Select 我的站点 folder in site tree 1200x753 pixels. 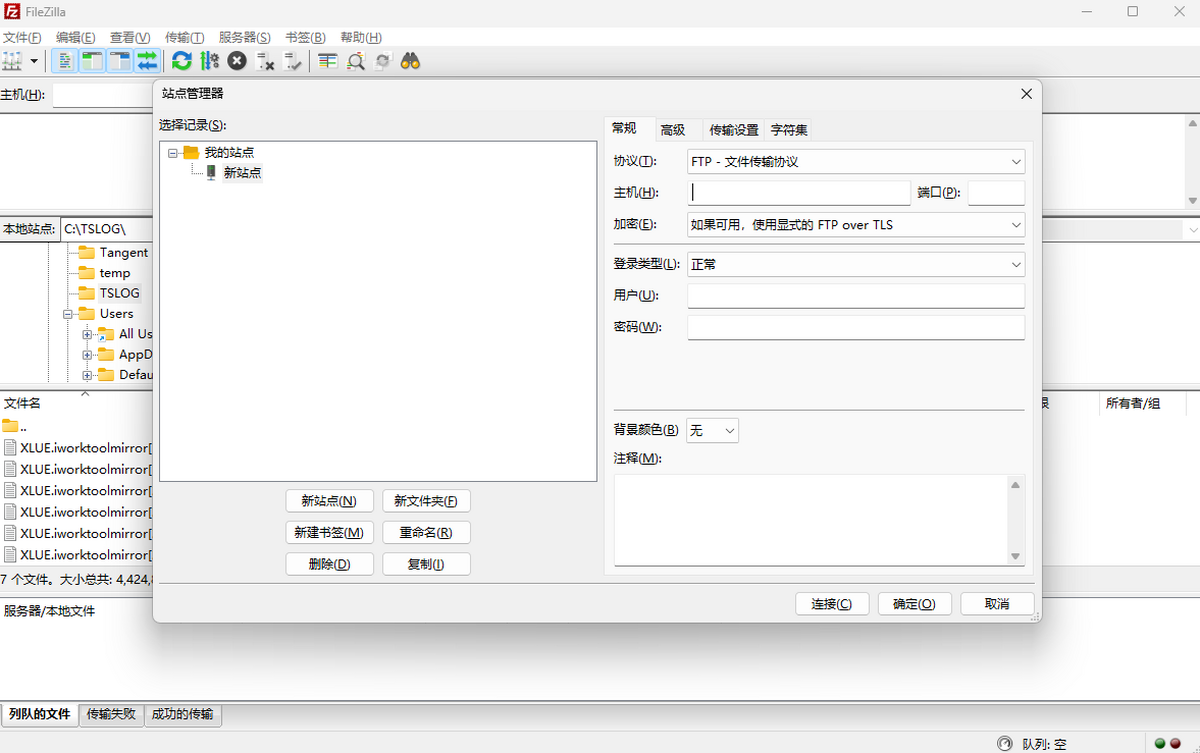click(229, 152)
